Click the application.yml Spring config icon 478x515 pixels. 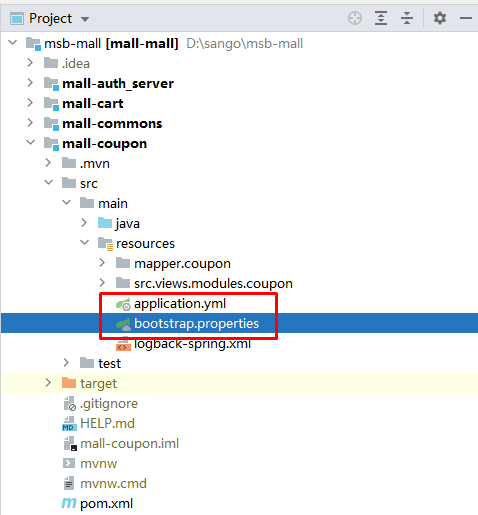point(123,304)
